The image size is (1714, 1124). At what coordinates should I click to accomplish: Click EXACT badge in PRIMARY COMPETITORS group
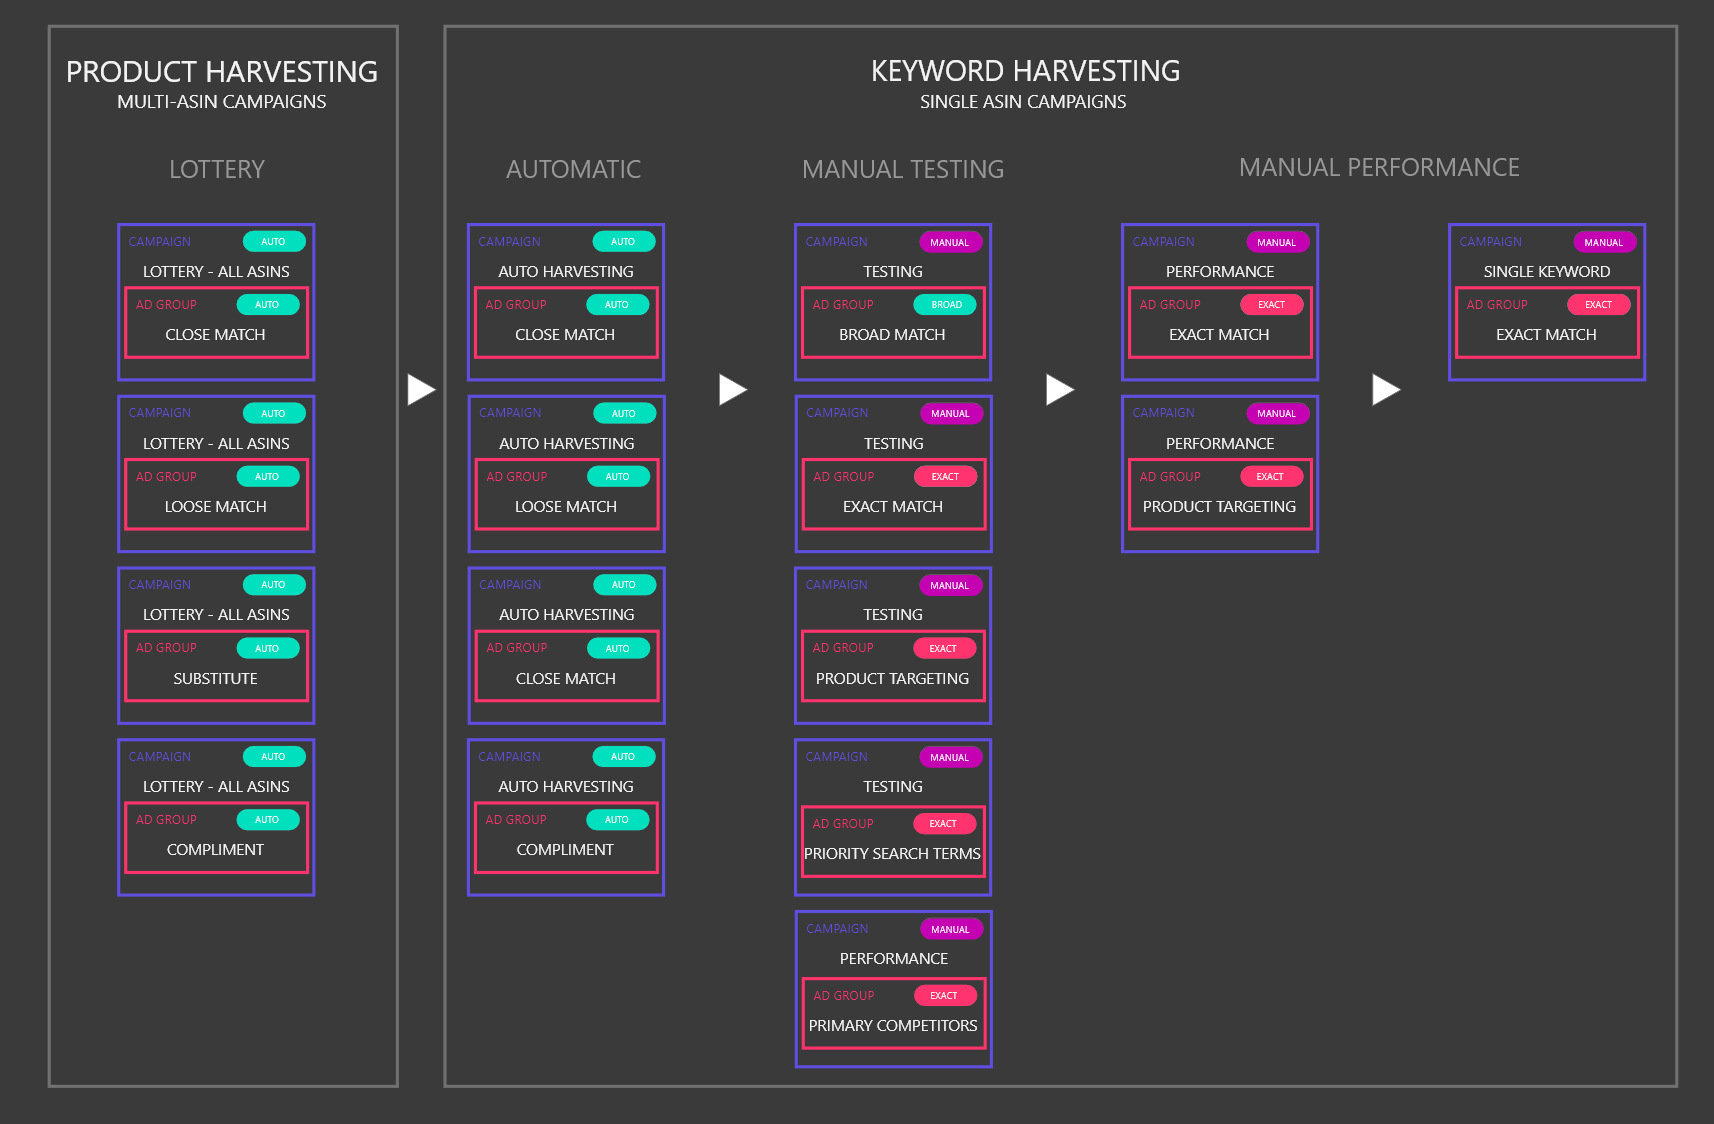[x=945, y=995]
